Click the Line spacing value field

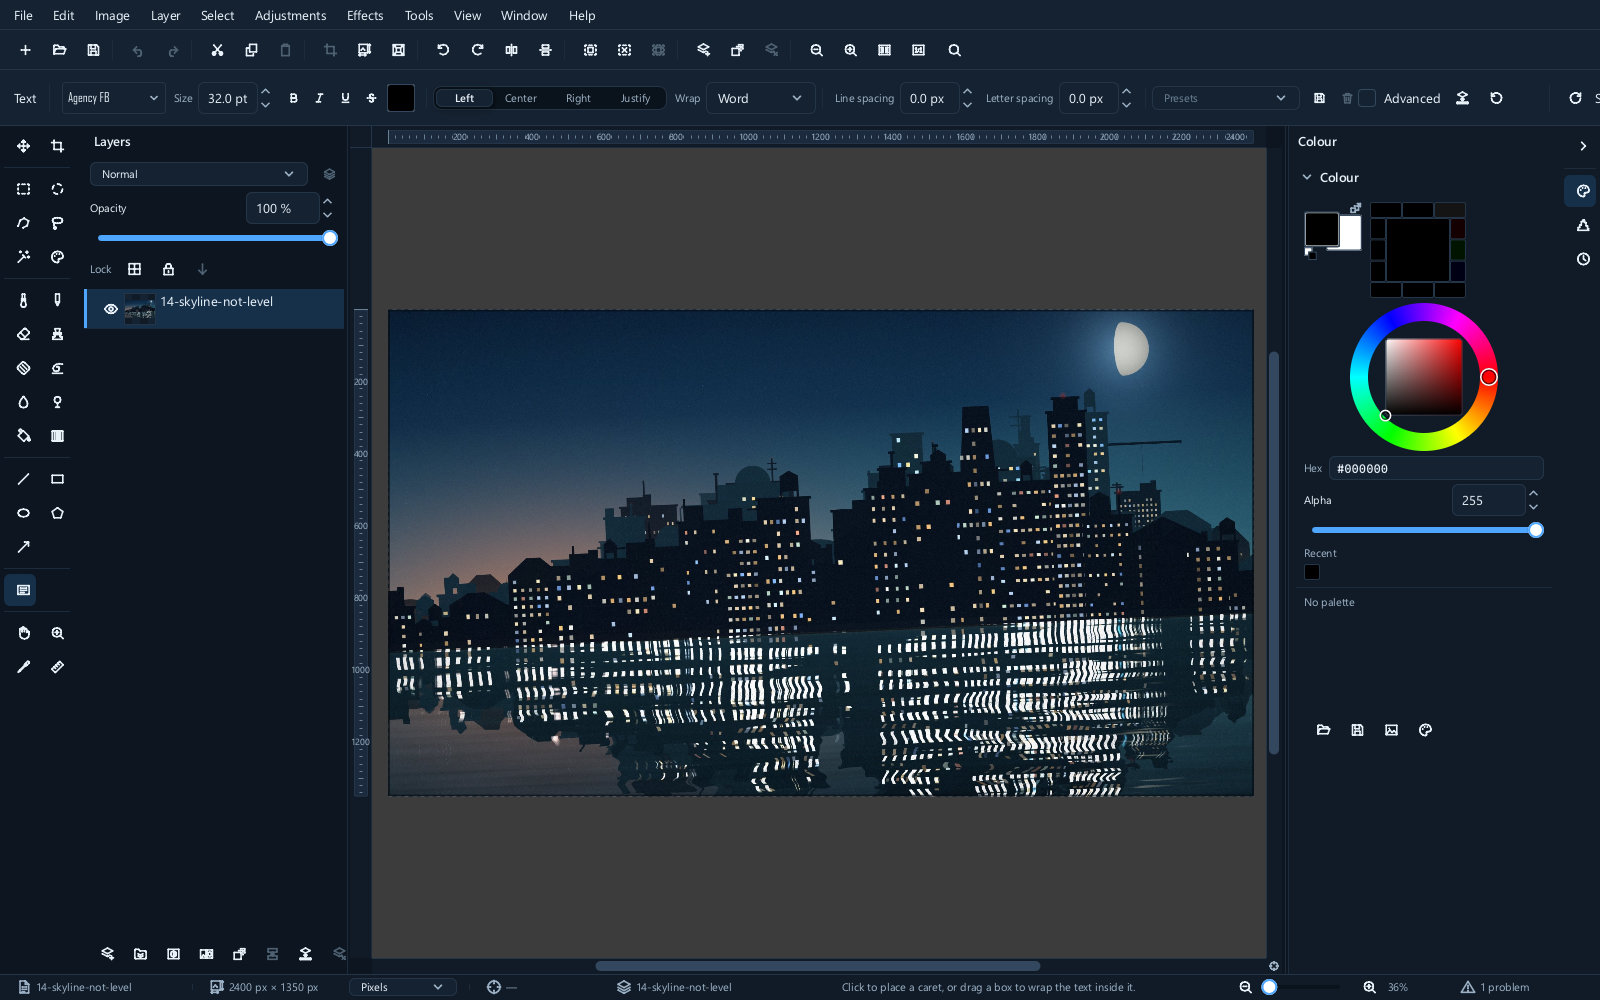click(930, 98)
